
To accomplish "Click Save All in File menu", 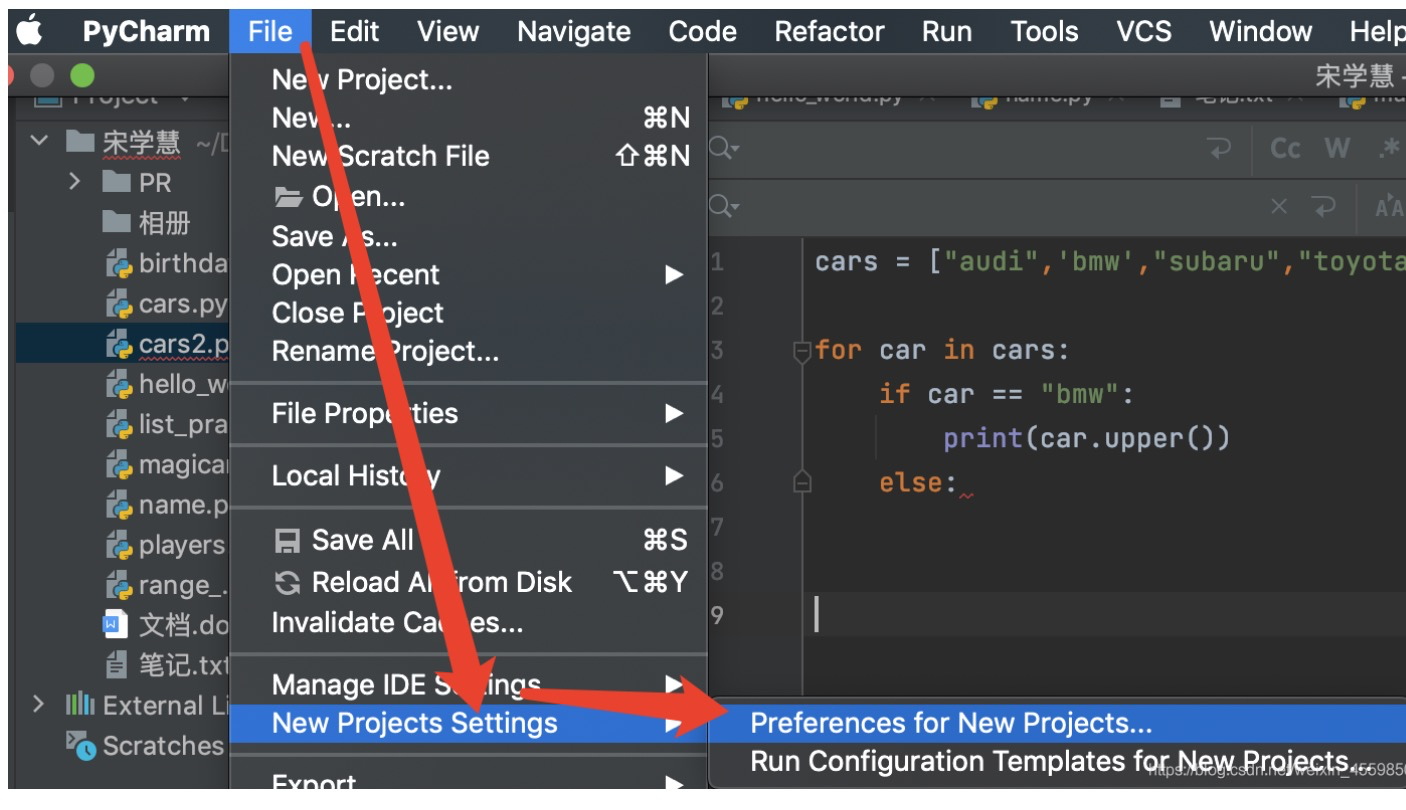I will (362, 540).
